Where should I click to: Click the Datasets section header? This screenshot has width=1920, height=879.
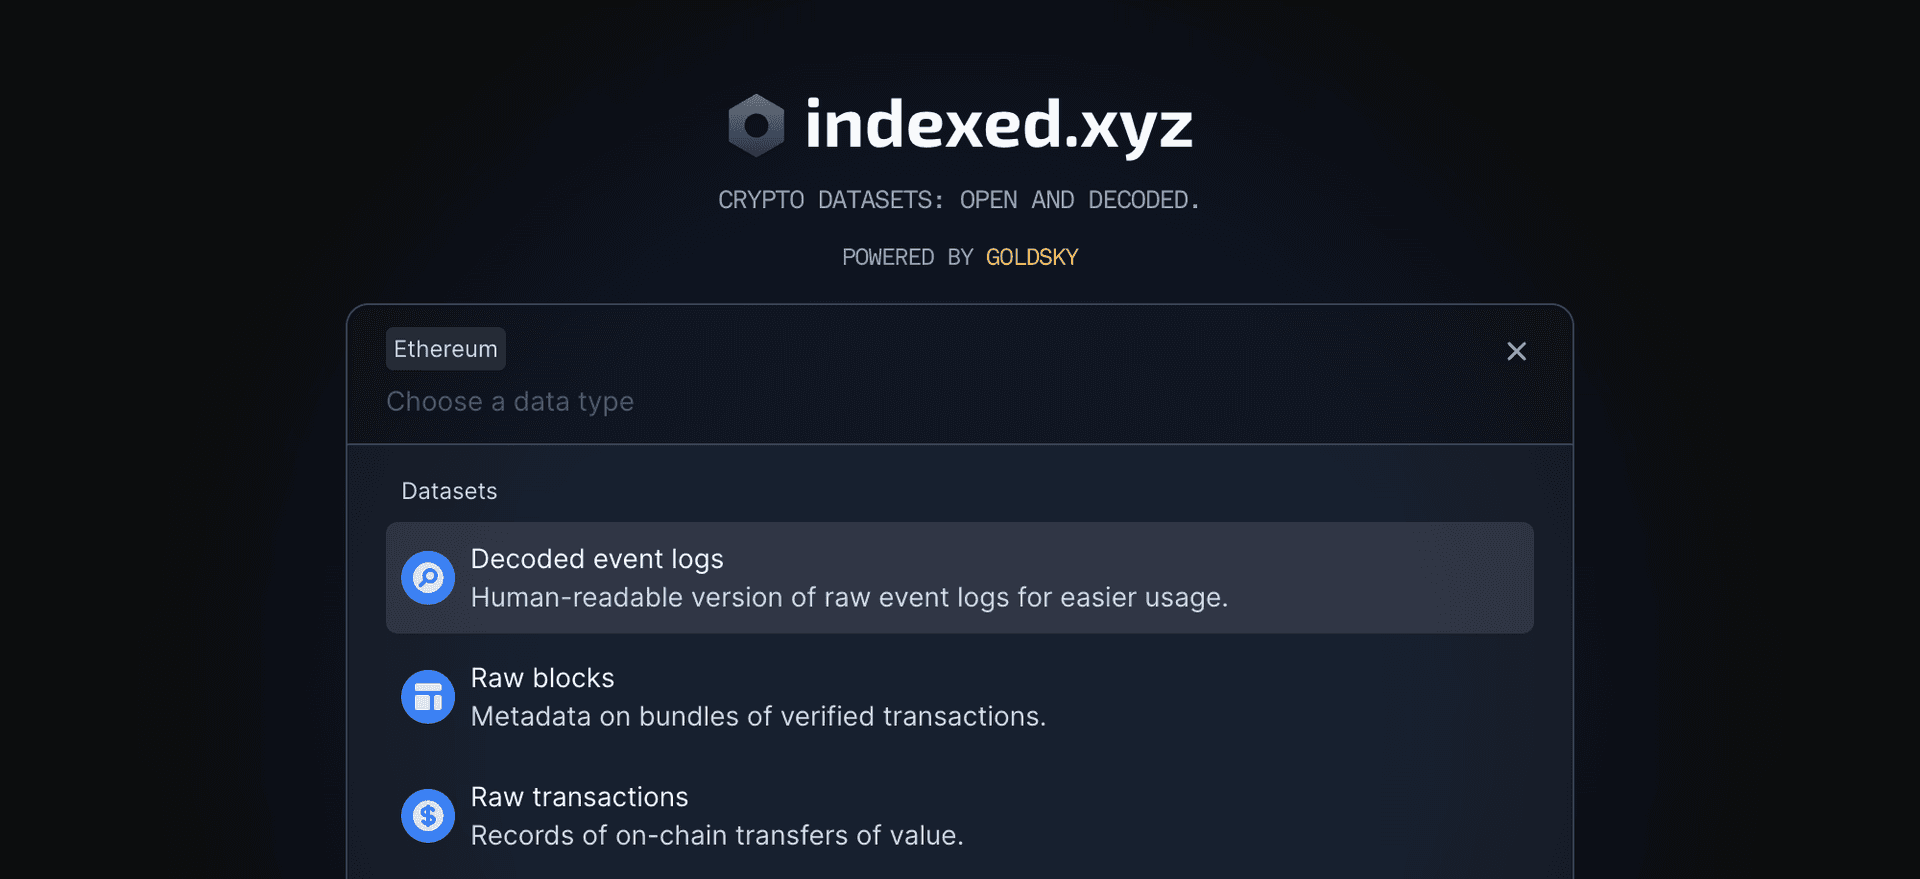449,490
